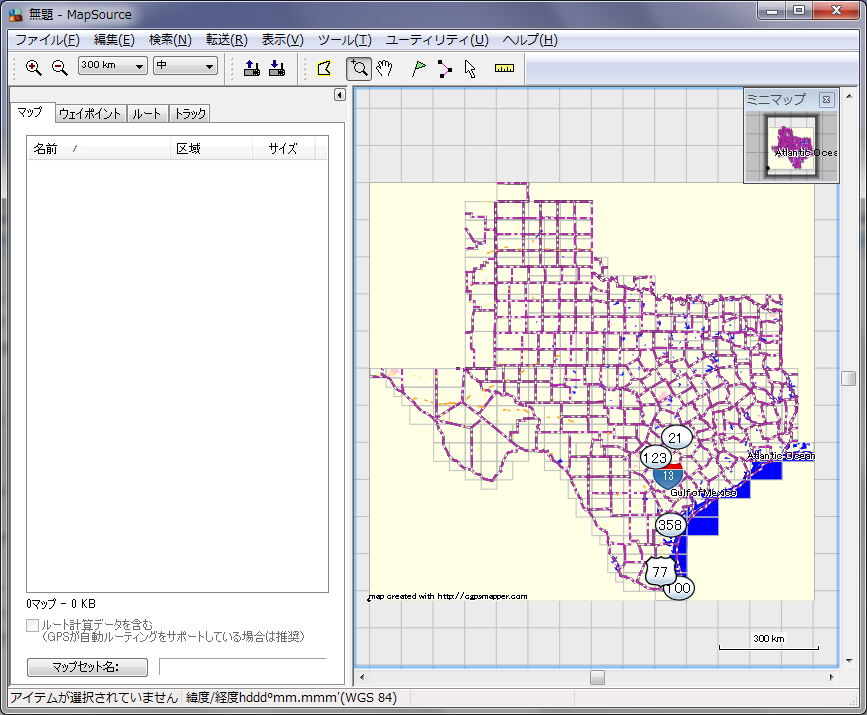Click the map's scroll down arrow

pyautogui.click(x=849, y=661)
